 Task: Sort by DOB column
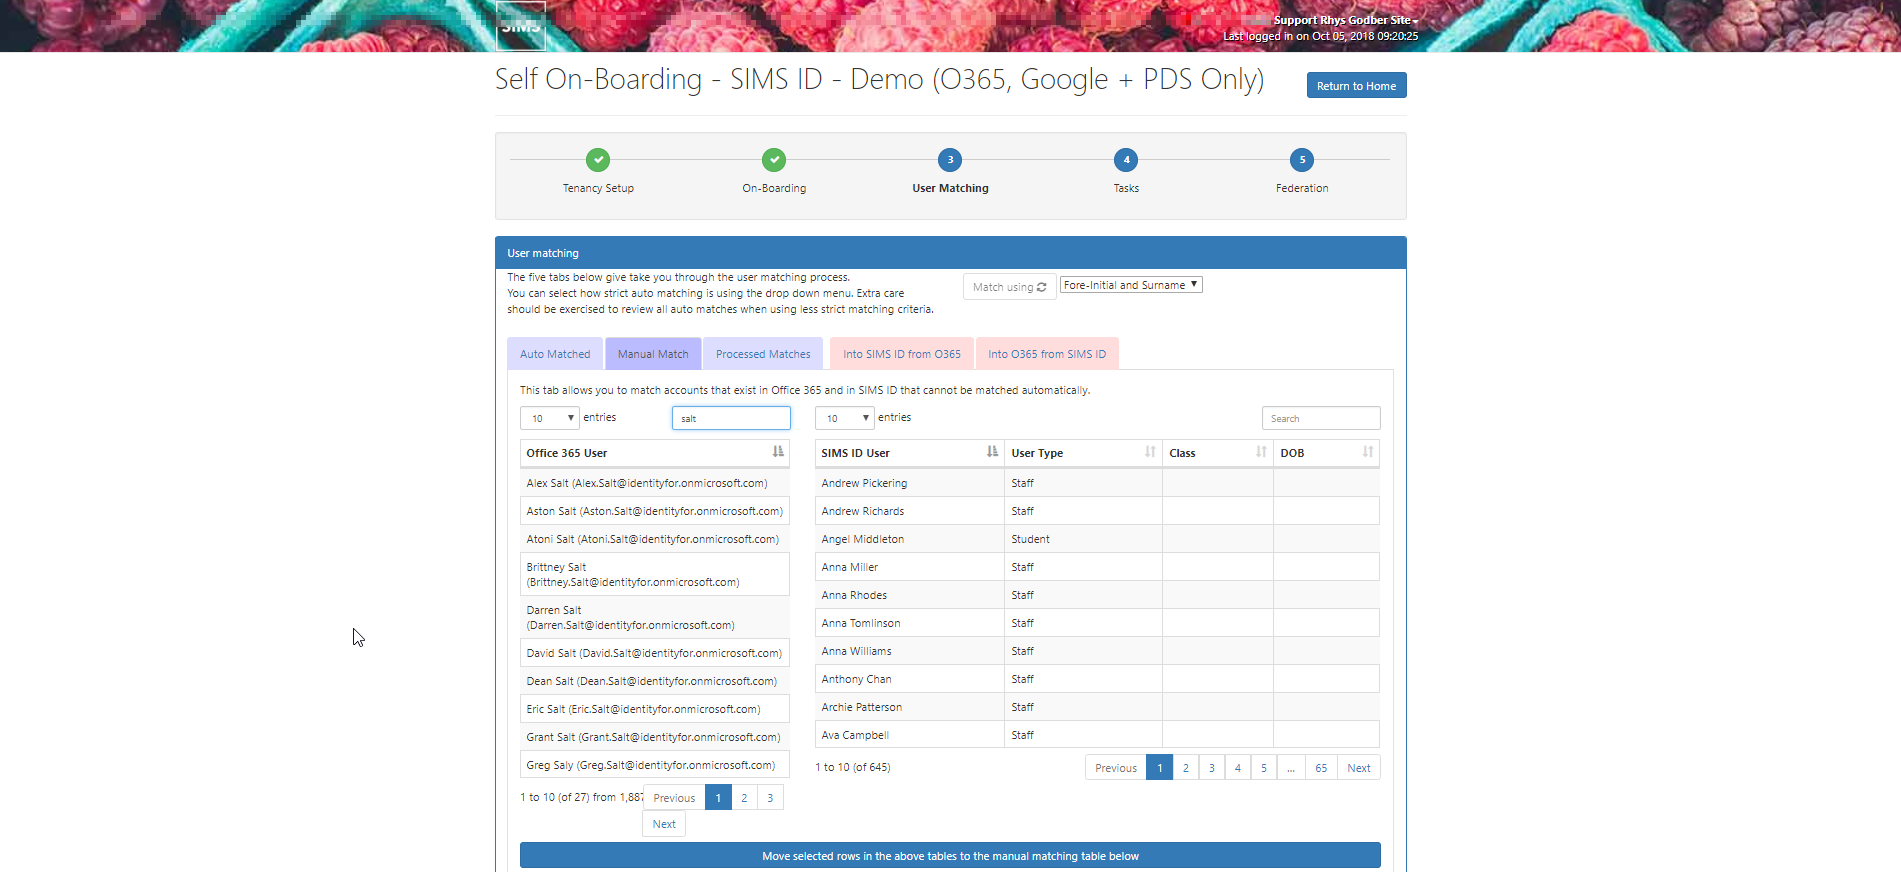tap(1327, 453)
